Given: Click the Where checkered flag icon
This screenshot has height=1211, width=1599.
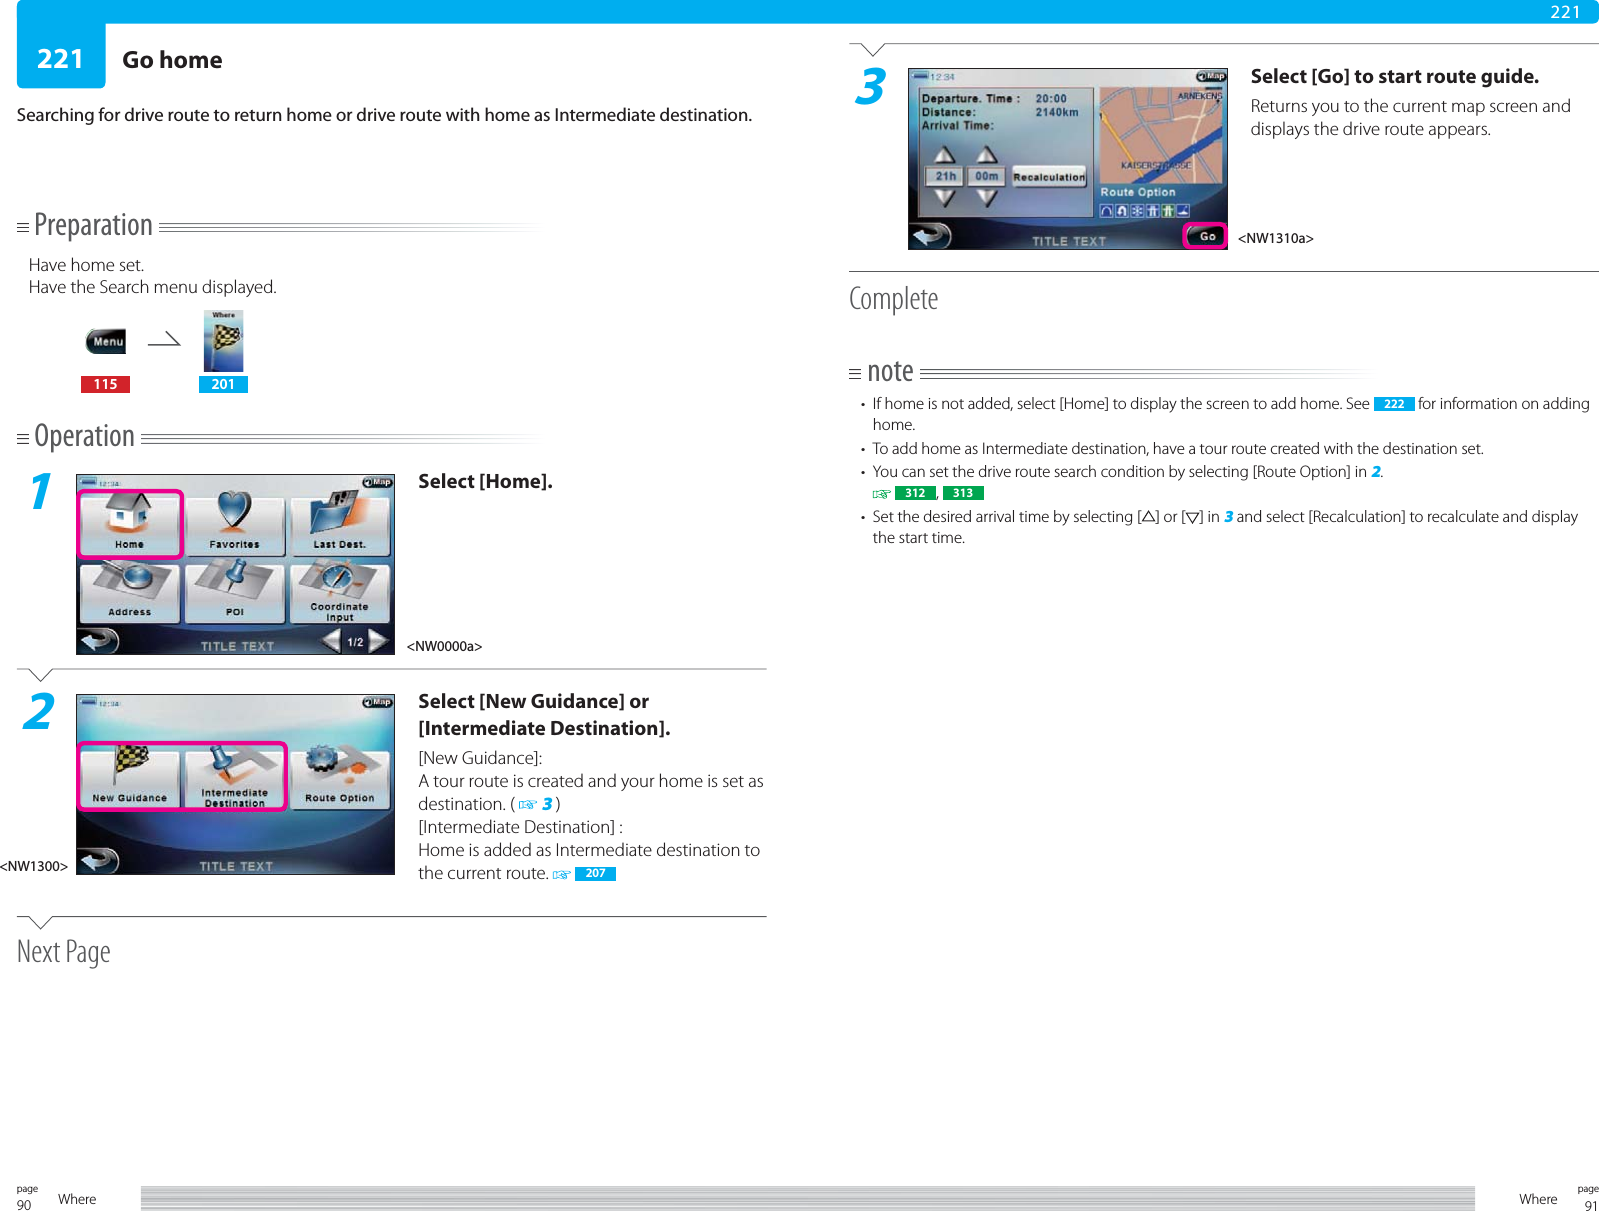Looking at the screenshot, I should [x=224, y=341].
